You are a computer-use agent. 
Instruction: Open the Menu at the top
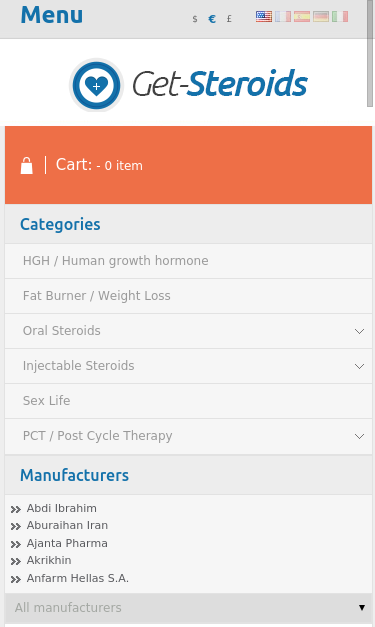[52, 15]
